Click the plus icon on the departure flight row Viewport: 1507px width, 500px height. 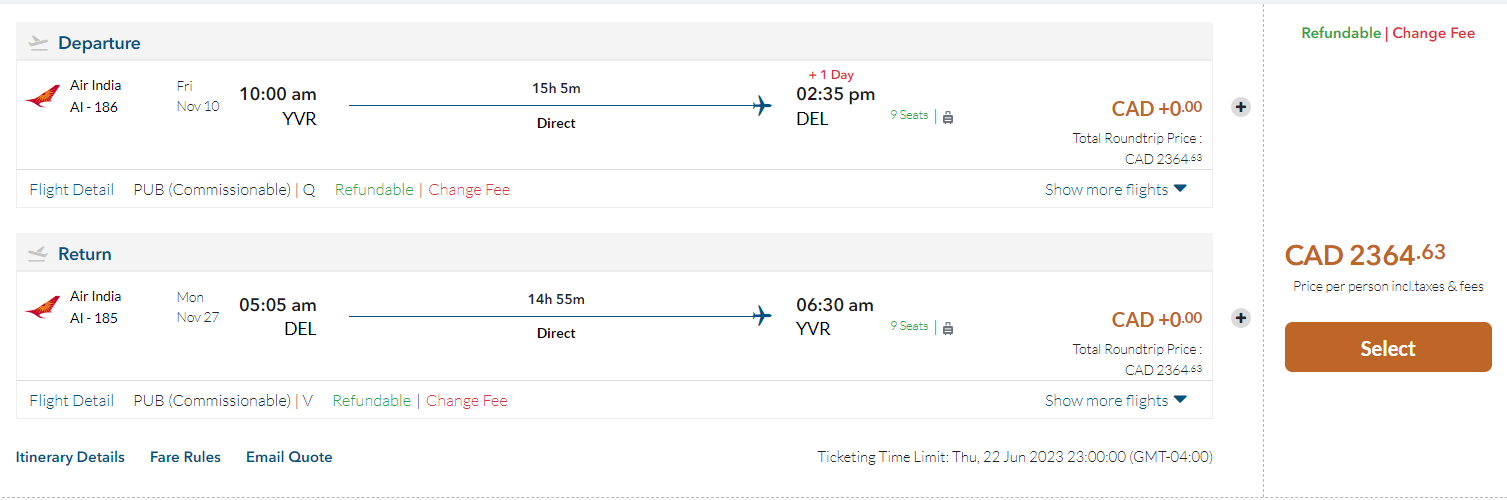1240,107
